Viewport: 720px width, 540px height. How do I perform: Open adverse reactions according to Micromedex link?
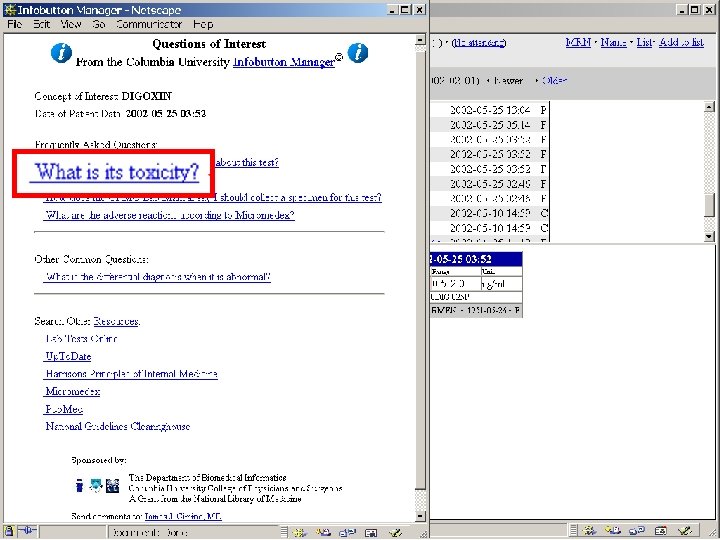tap(169, 215)
